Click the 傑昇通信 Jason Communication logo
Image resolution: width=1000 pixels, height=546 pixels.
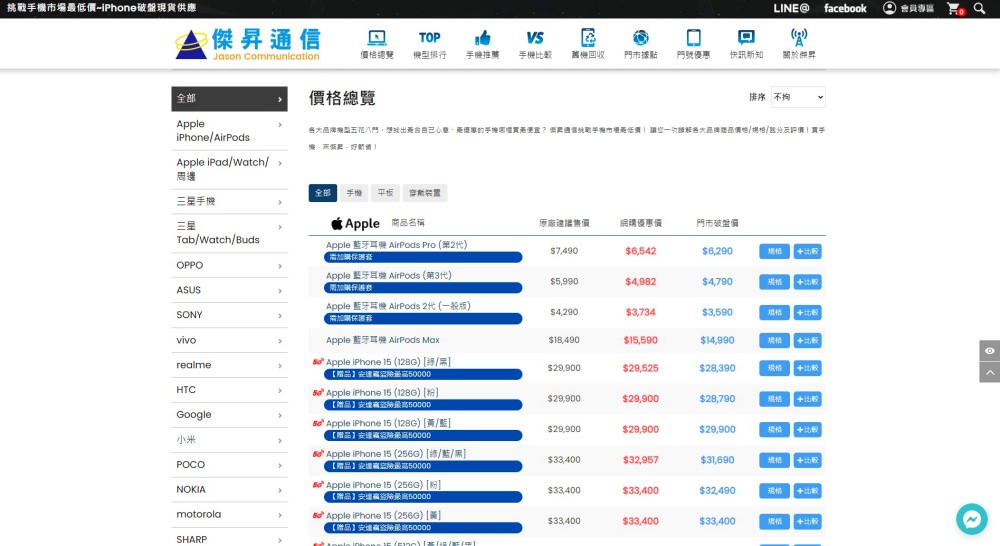pyautogui.click(x=248, y=44)
